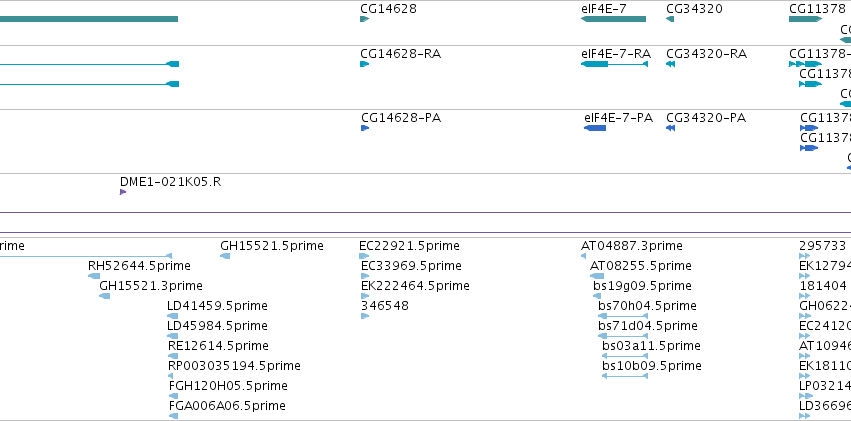The width and height of the screenshot is (851, 421).
Task: Click the FGA006A06.5prime EST glyph
Action: click(x=173, y=416)
